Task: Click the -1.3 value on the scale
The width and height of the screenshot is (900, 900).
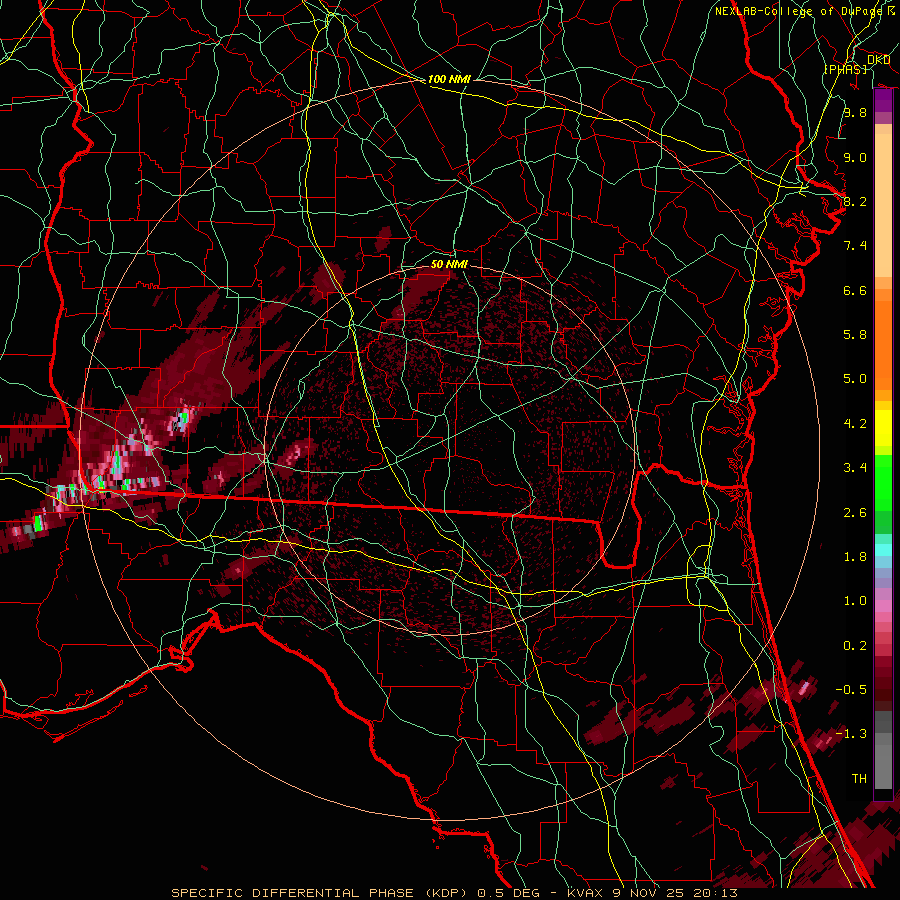Action: (x=851, y=734)
